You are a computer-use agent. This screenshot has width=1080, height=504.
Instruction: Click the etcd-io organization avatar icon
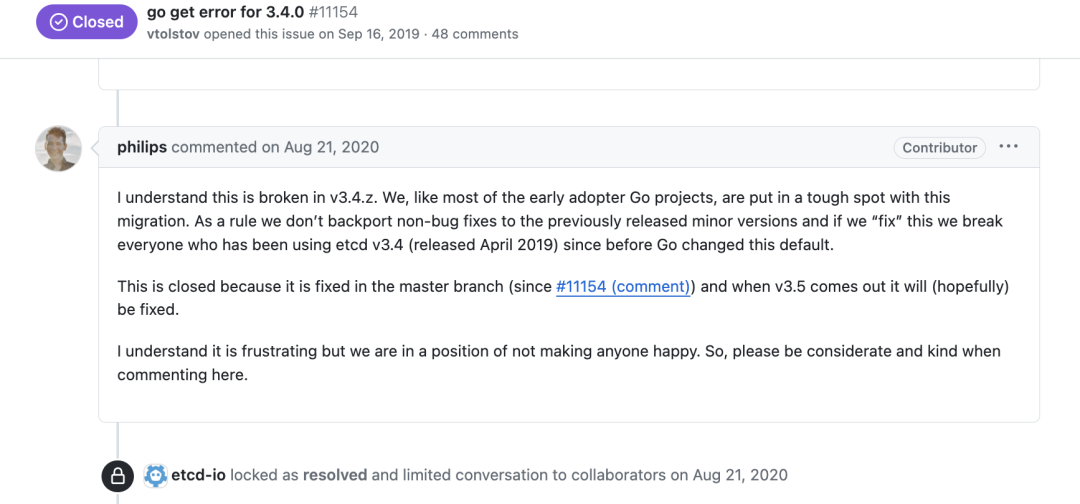(155, 476)
